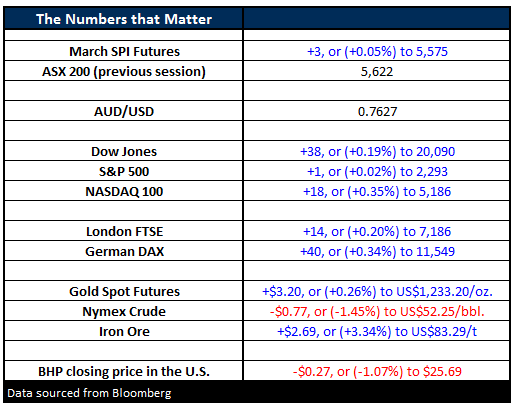Click the 'Data sourced from Bloomberg' footer

89,393
